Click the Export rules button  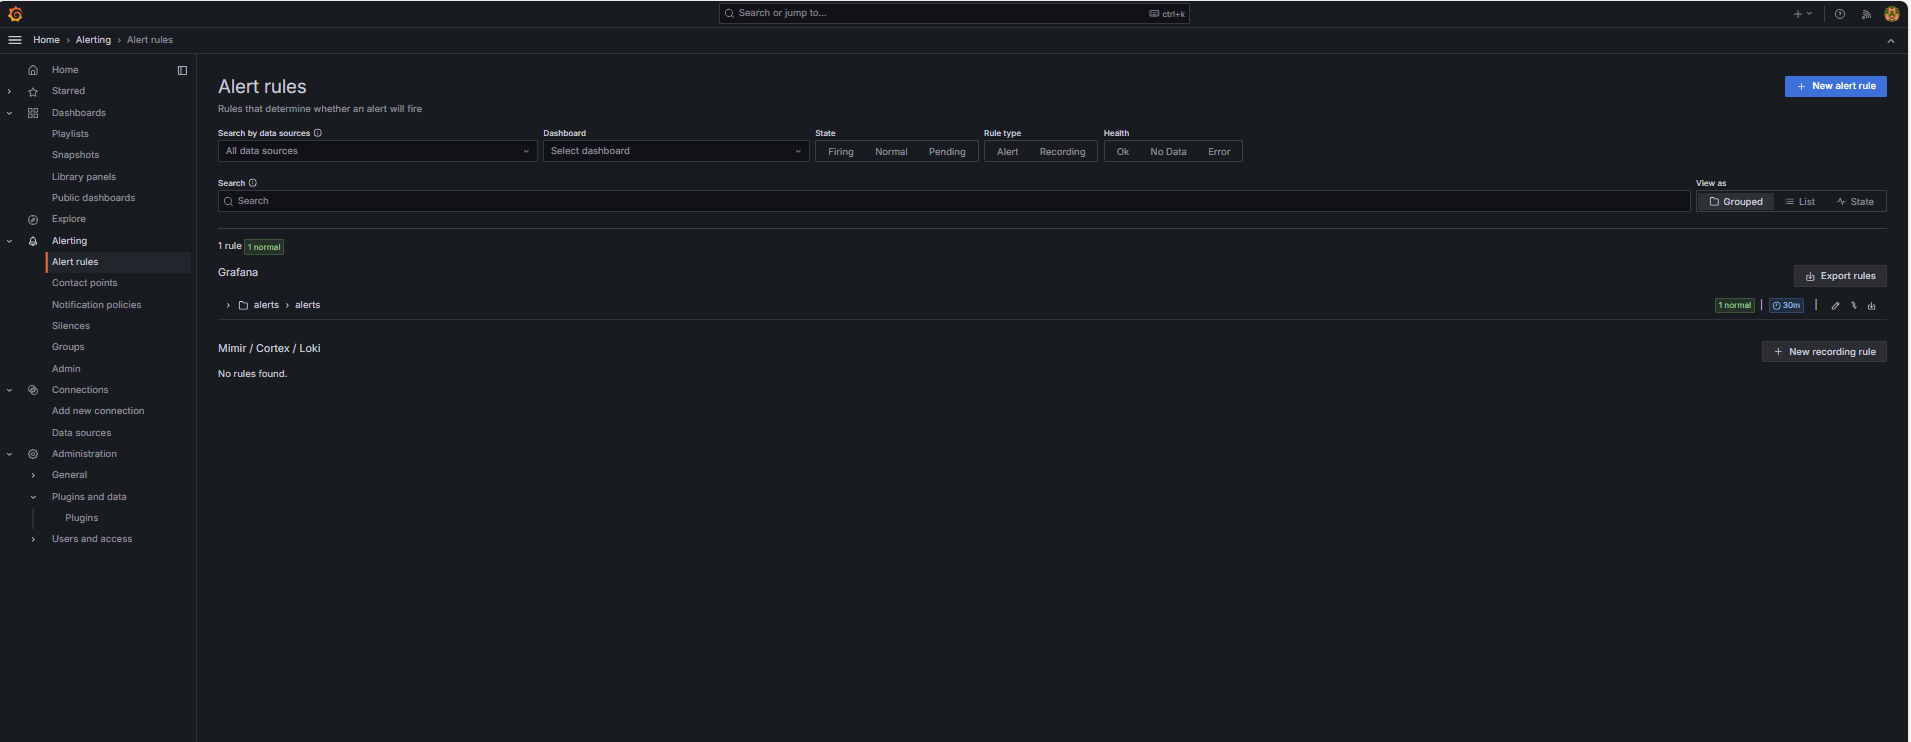pyautogui.click(x=1840, y=276)
